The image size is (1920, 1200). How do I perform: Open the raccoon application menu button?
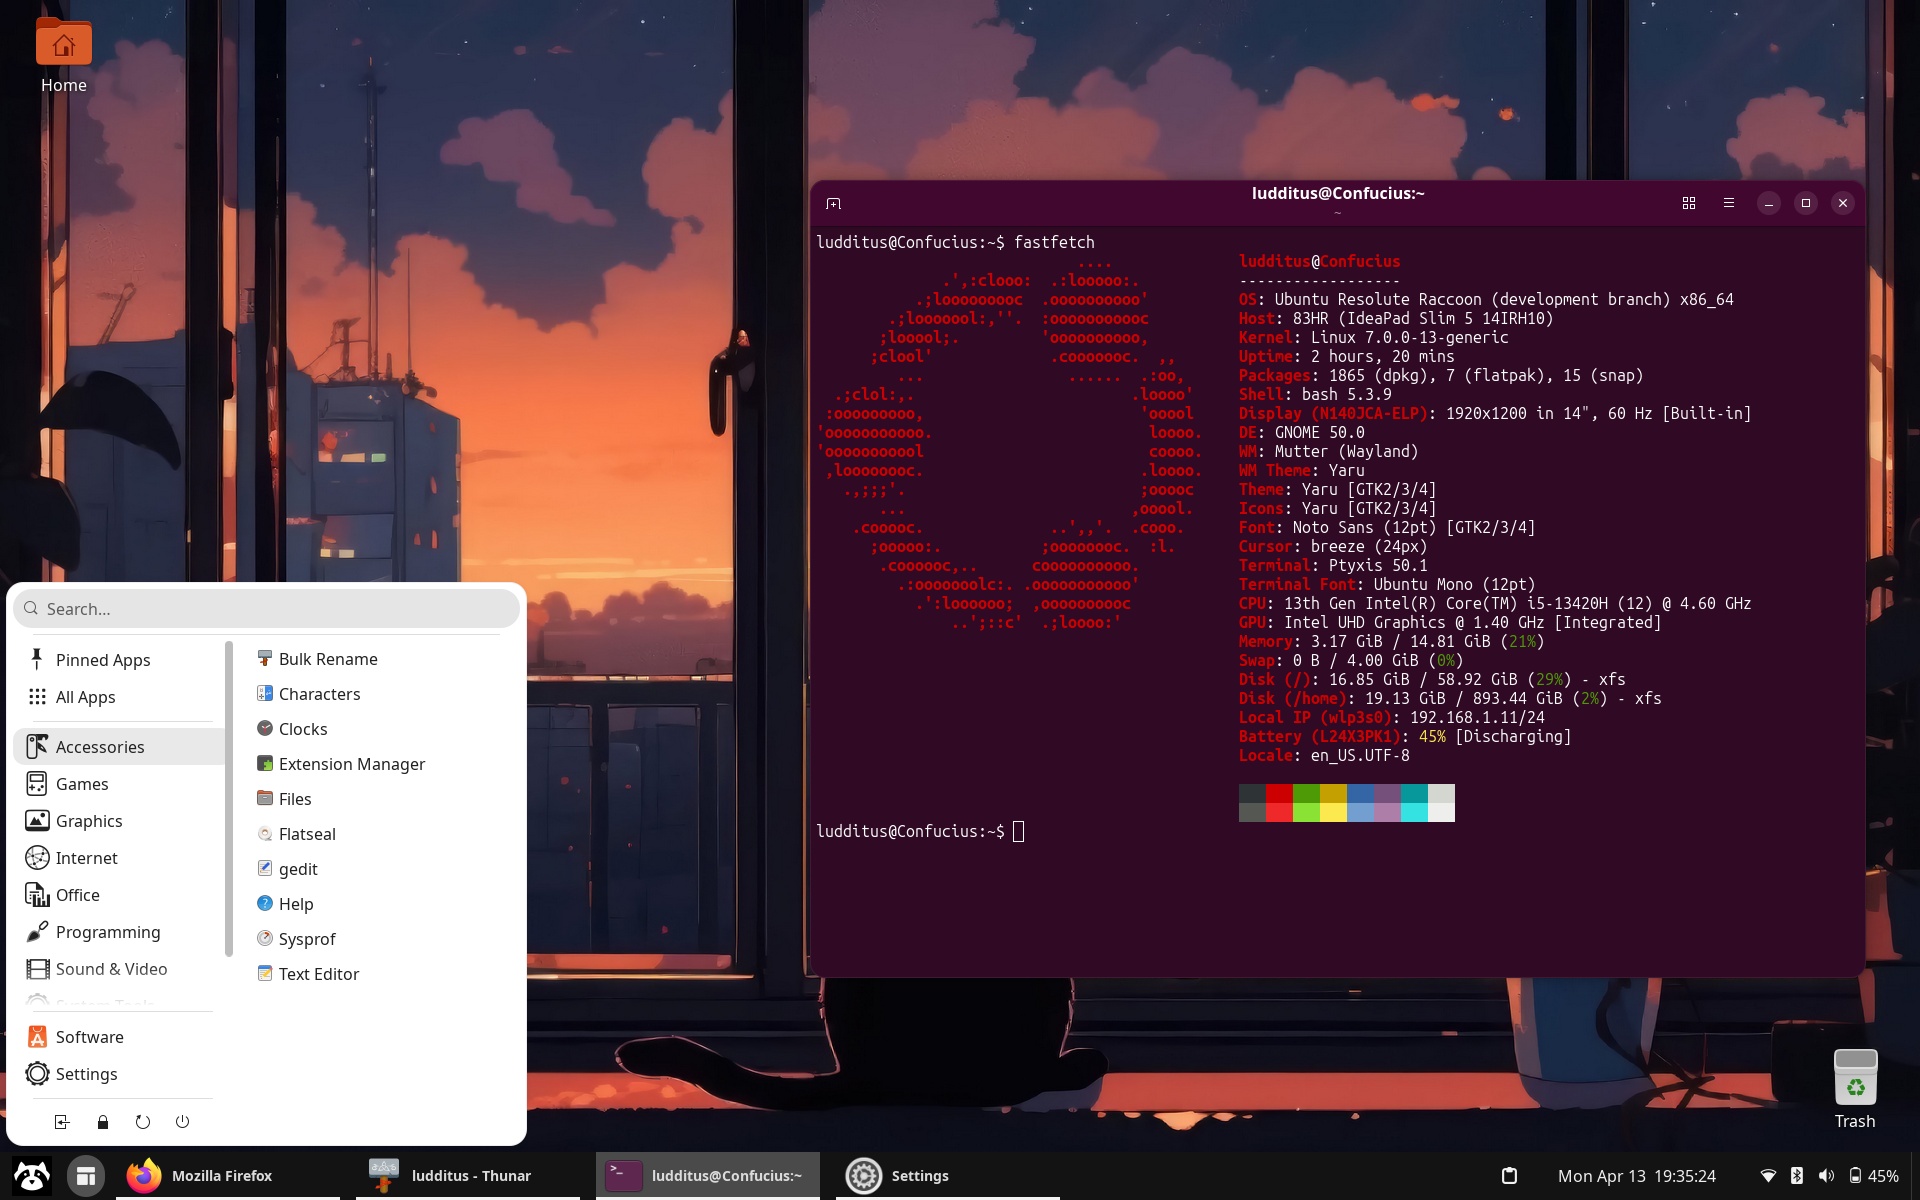point(31,1176)
